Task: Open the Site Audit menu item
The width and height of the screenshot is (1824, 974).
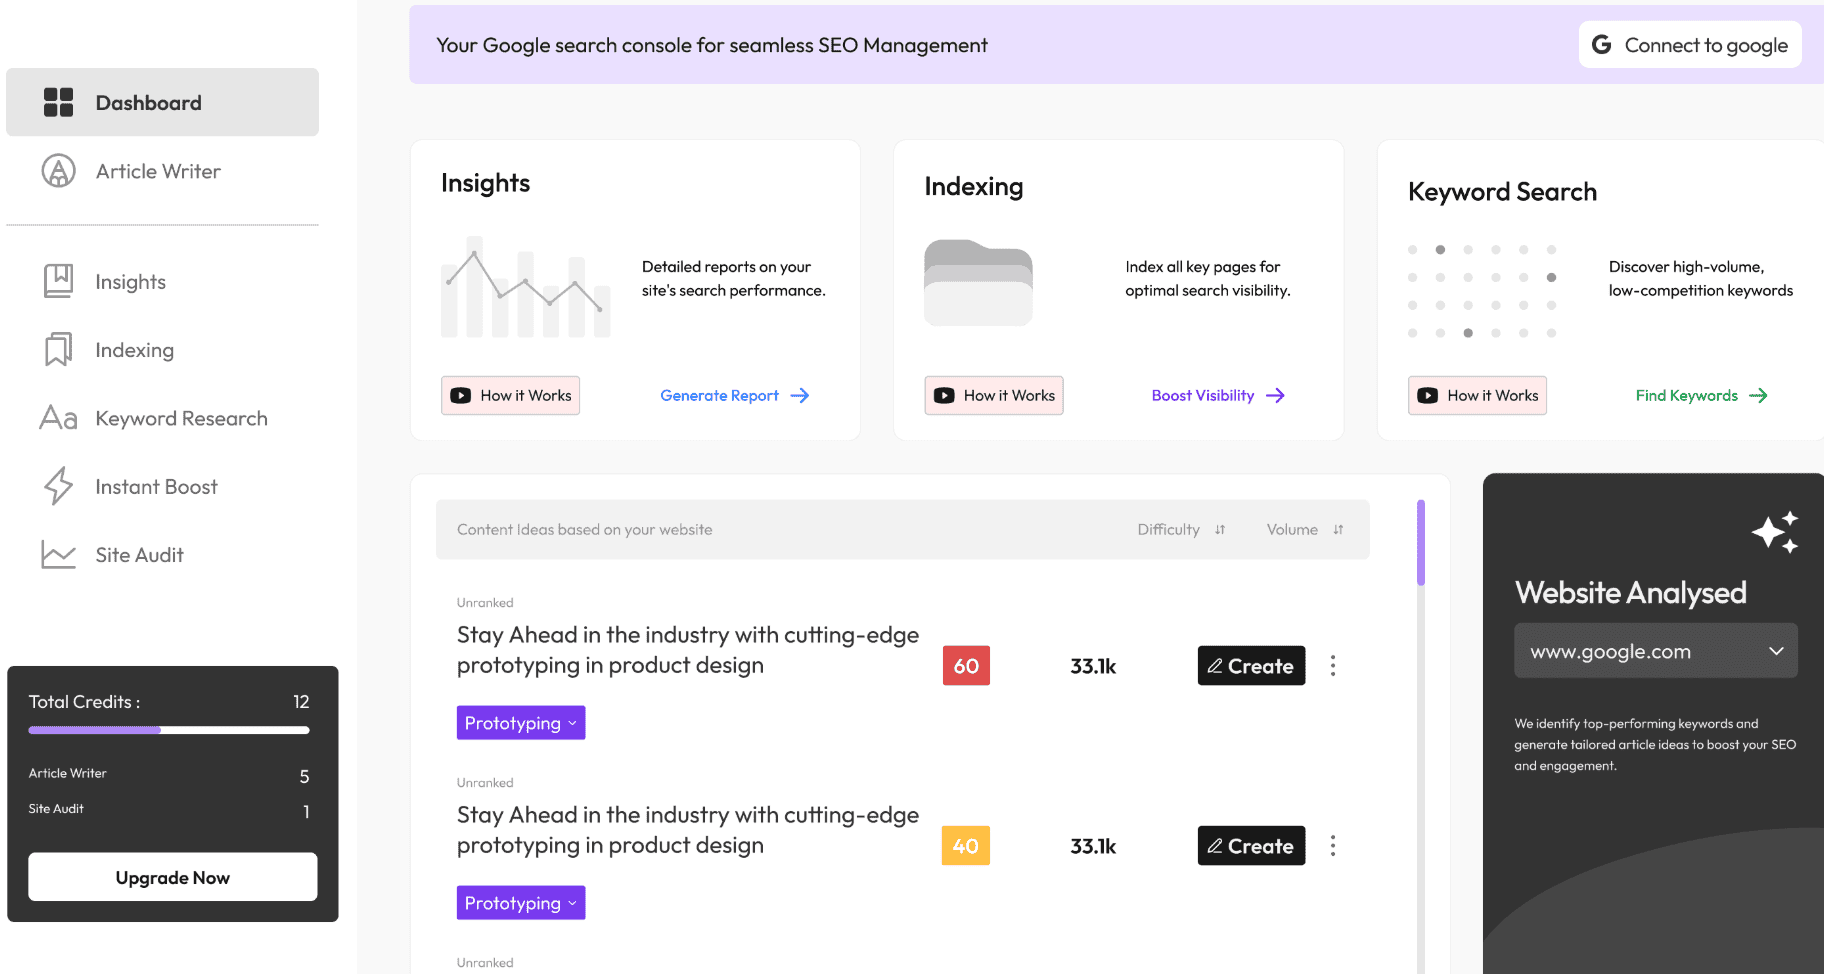Action: click(x=139, y=555)
